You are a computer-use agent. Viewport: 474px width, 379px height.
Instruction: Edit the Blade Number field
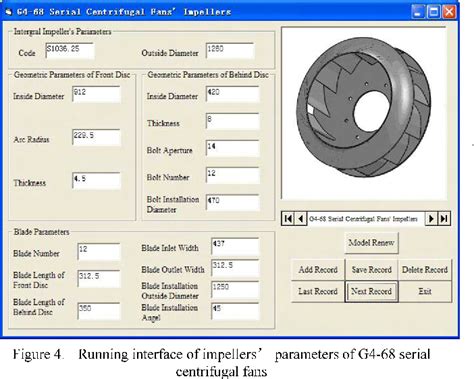[x=99, y=251]
